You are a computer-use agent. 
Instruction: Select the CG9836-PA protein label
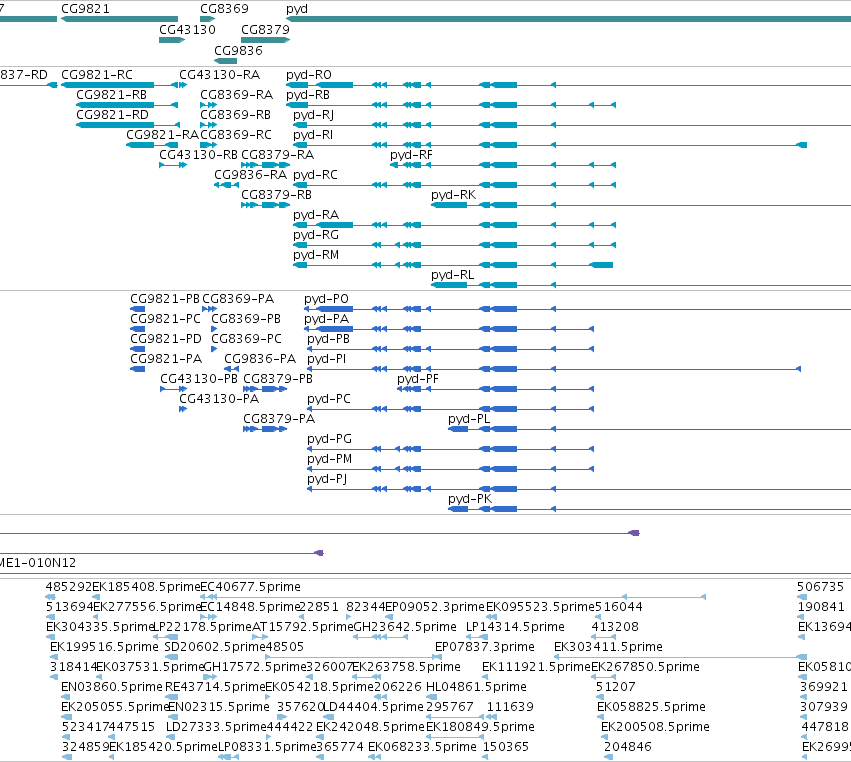260,359
